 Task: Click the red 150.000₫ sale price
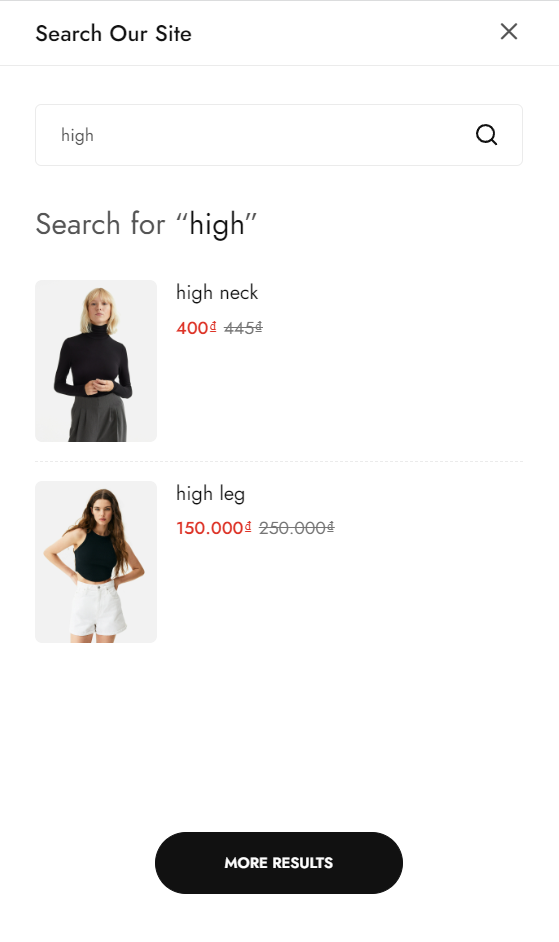213,528
